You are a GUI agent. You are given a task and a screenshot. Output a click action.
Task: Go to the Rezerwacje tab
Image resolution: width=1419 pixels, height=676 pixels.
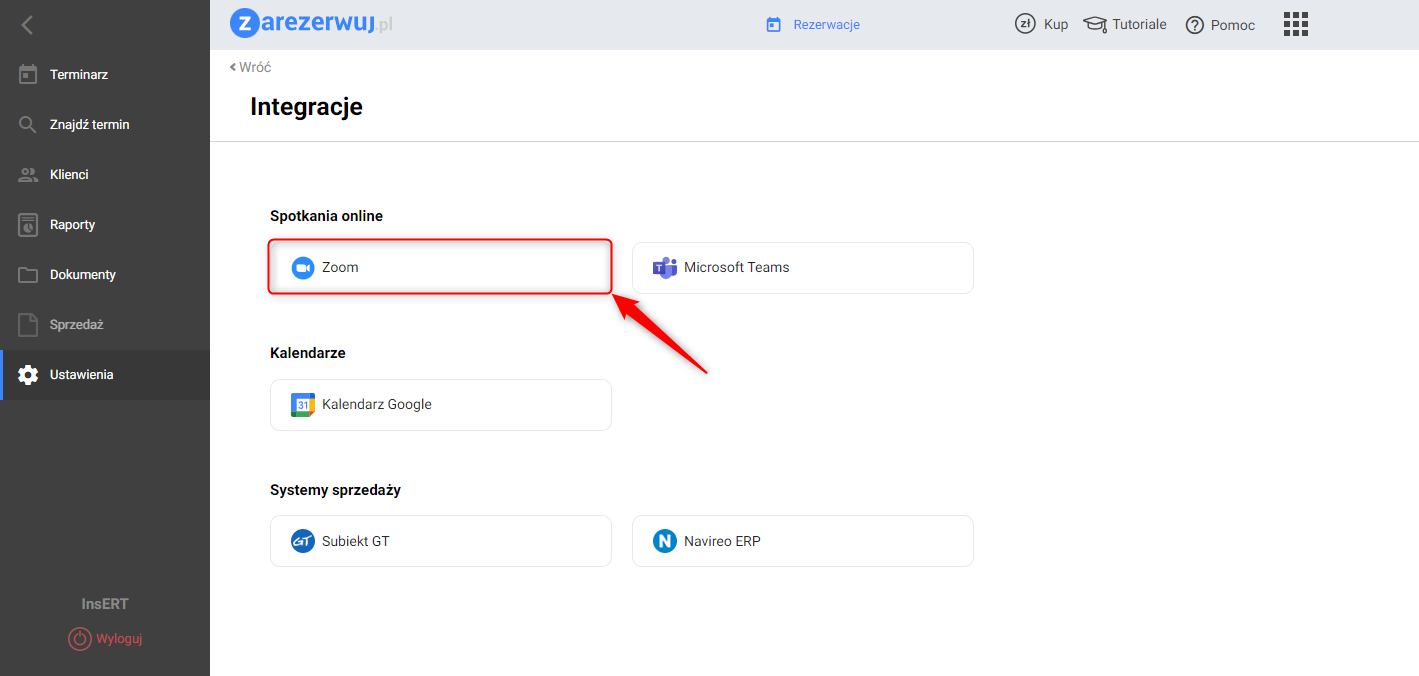pos(813,25)
